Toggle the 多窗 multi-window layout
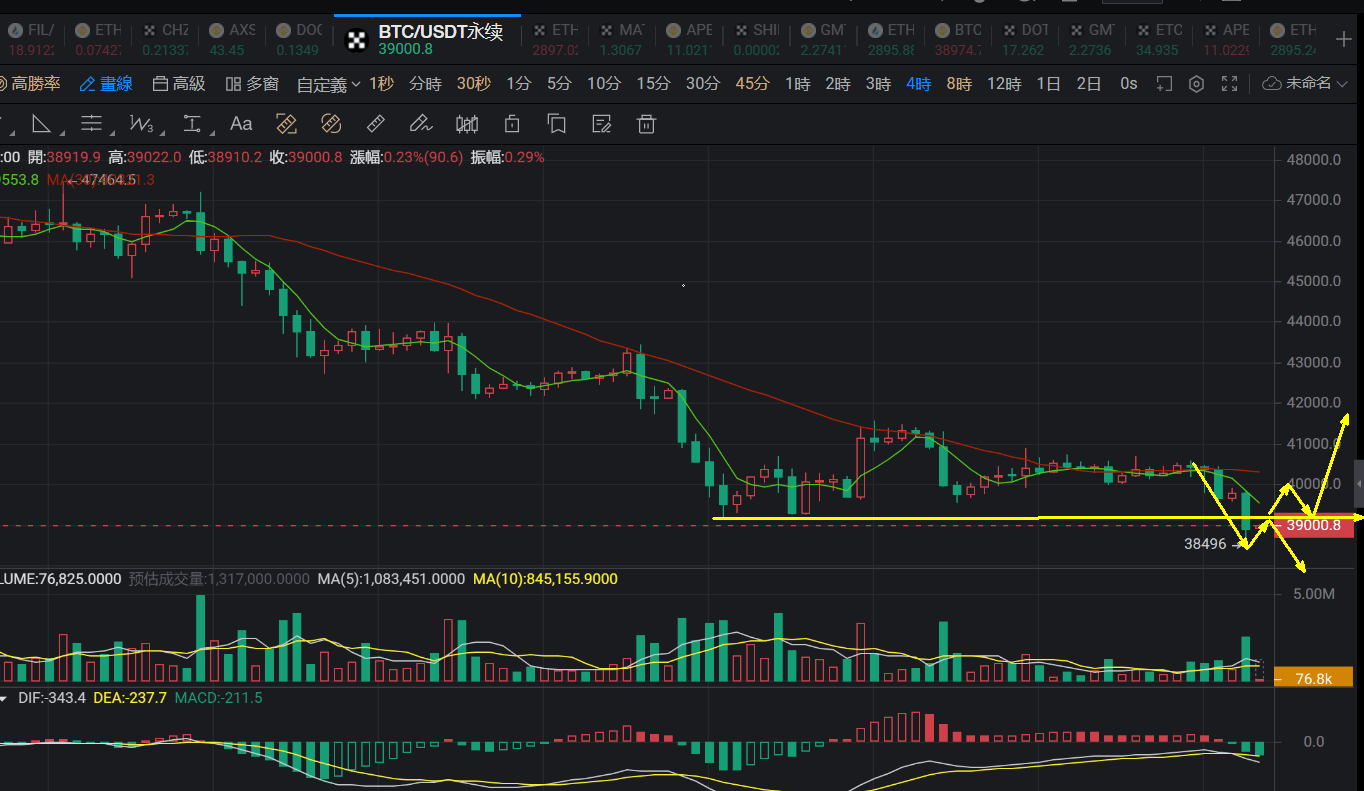 (252, 84)
